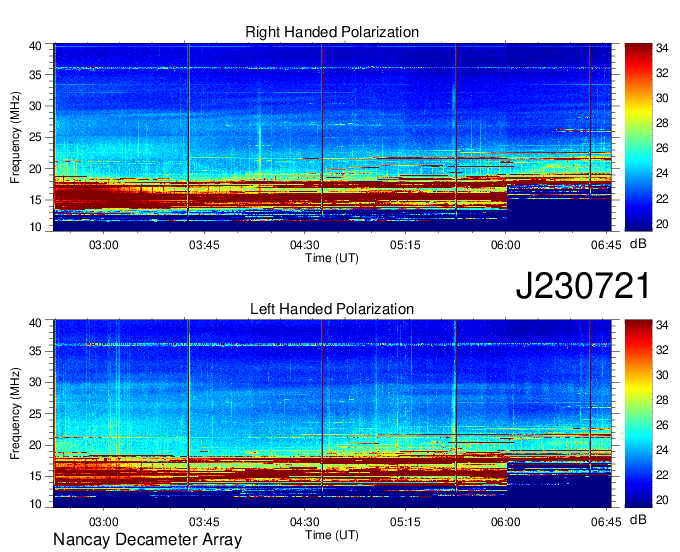Select the J230721 observation label
The height and width of the screenshot is (552, 680).
583,286
